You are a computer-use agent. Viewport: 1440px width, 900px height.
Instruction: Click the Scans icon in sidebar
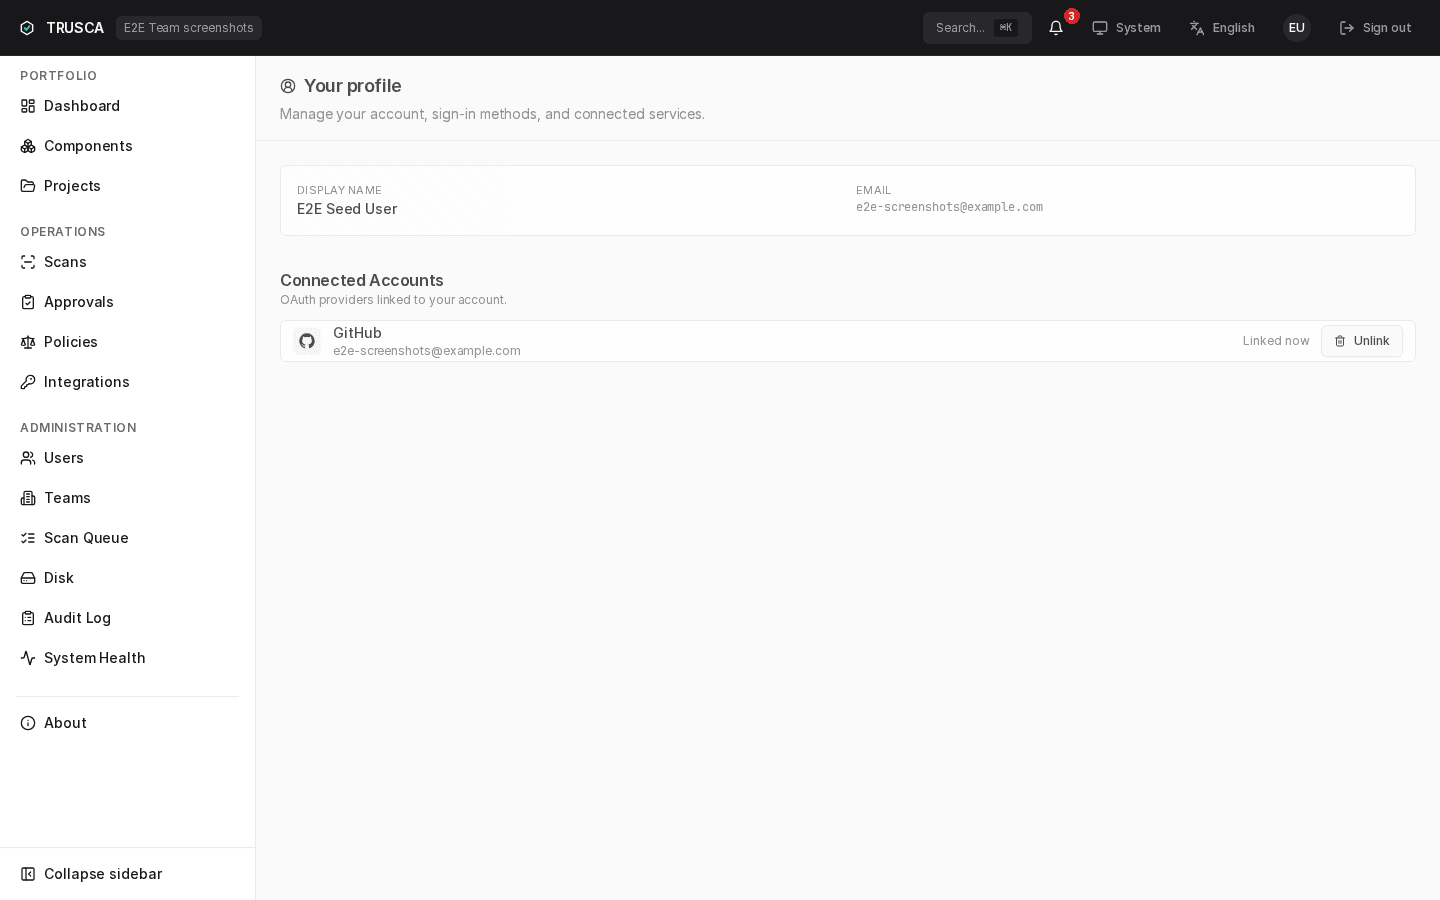coord(28,262)
